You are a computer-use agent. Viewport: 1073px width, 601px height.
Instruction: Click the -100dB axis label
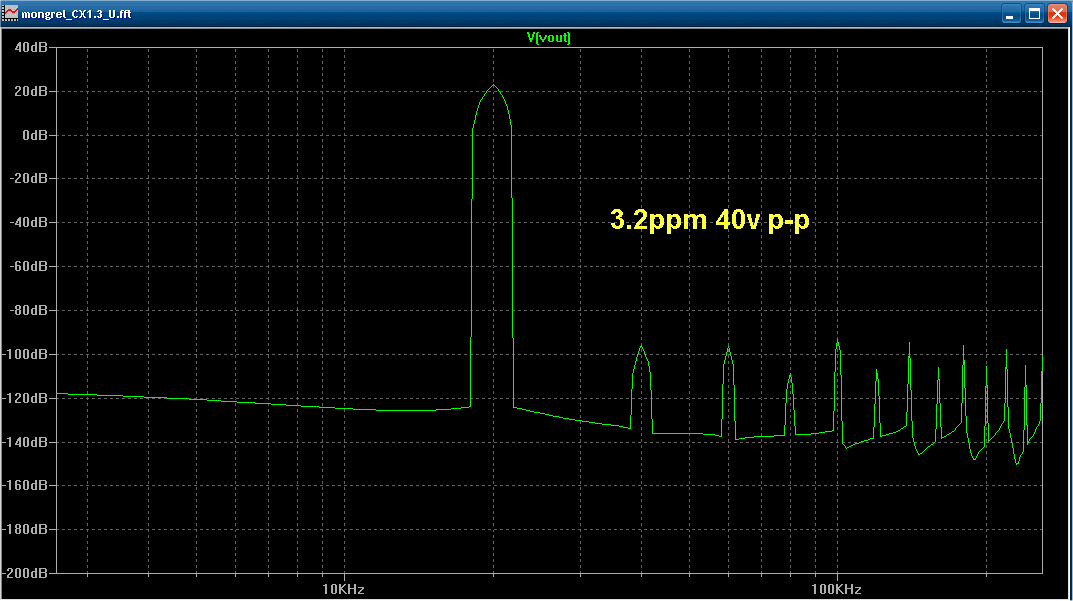25,354
